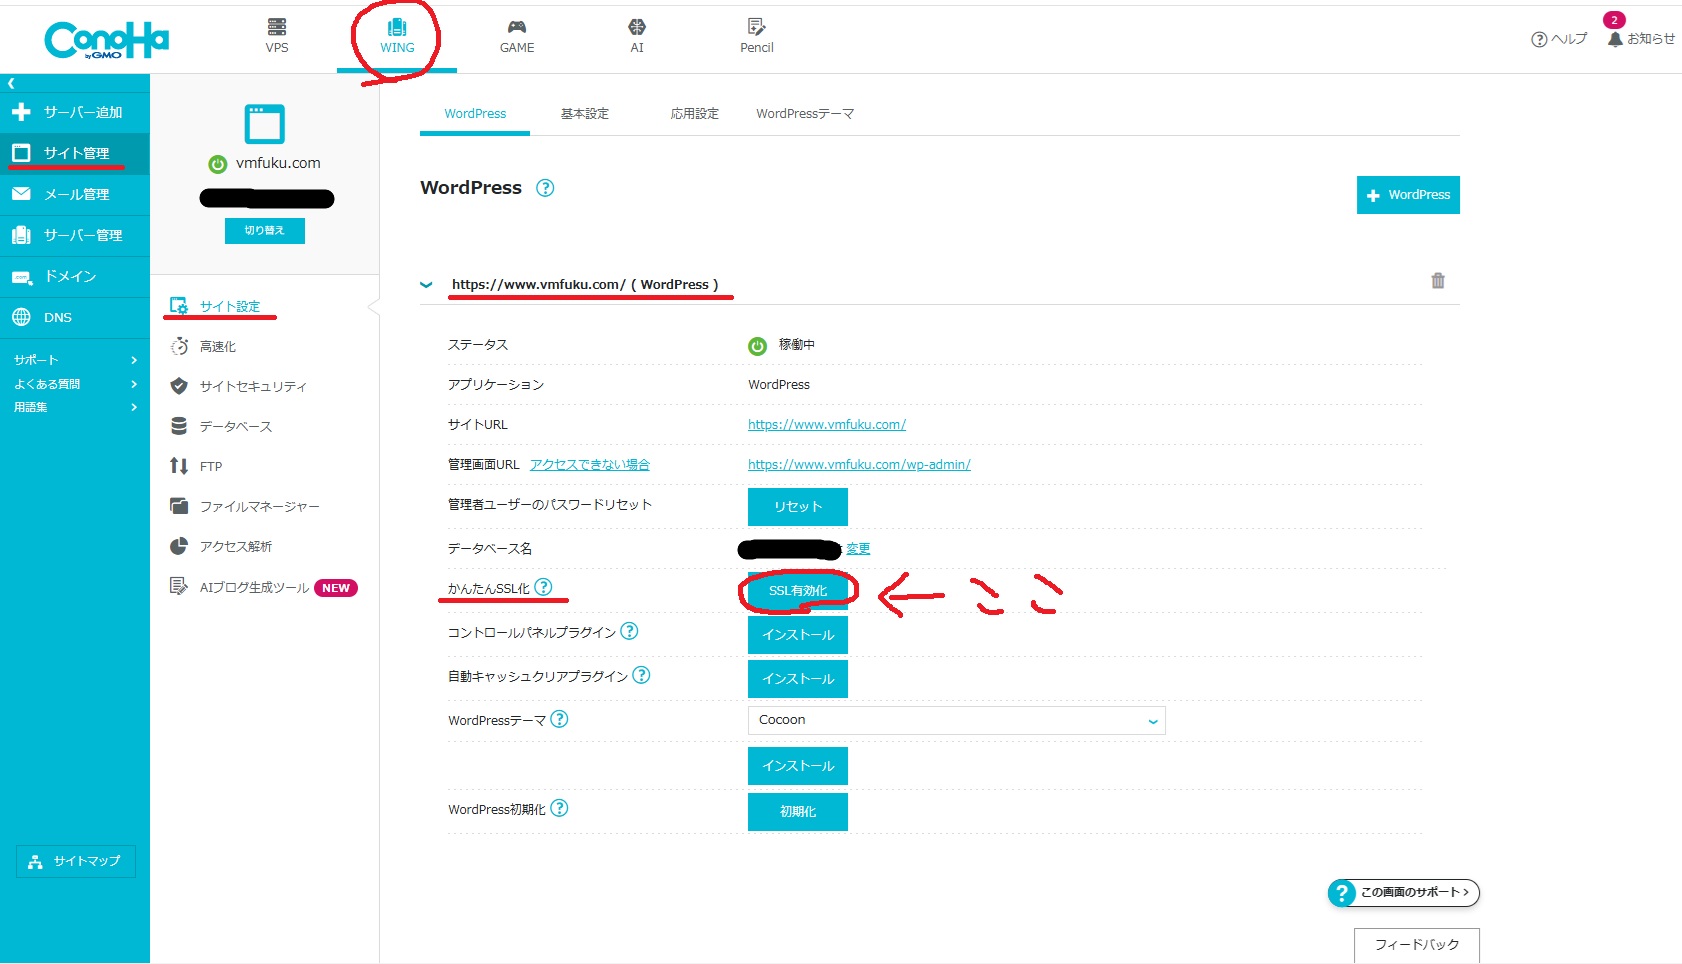Switch to the WING tab
Screen dimensions: 1682x964
pos(397,37)
